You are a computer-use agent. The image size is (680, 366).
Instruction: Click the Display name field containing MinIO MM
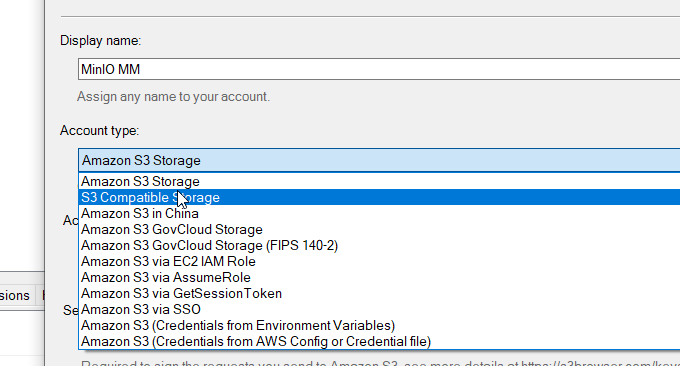coord(379,69)
